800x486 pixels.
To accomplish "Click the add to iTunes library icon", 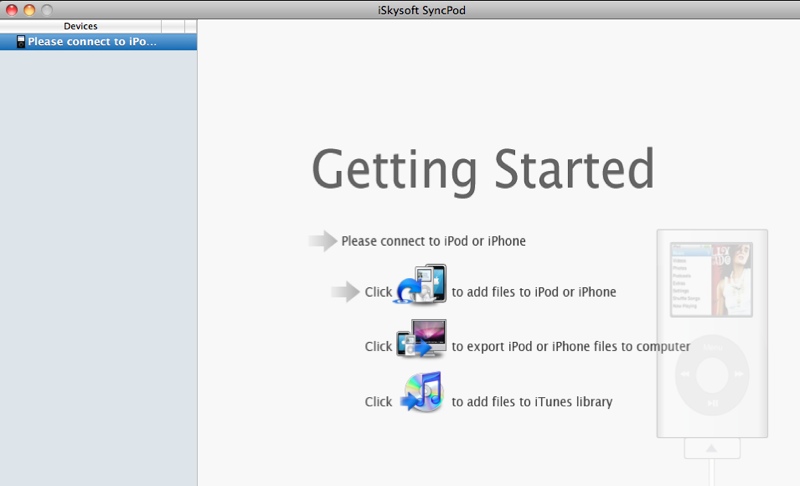I will click(x=422, y=392).
